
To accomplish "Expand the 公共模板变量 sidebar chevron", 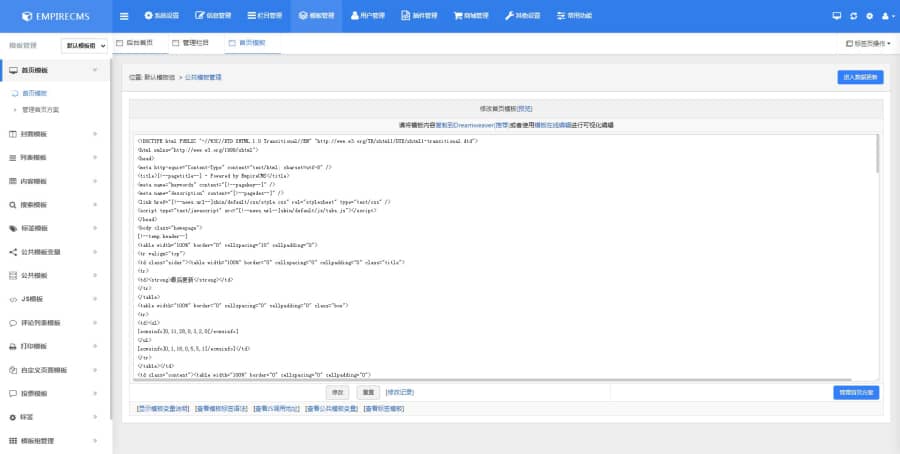I will (x=95, y=252).
